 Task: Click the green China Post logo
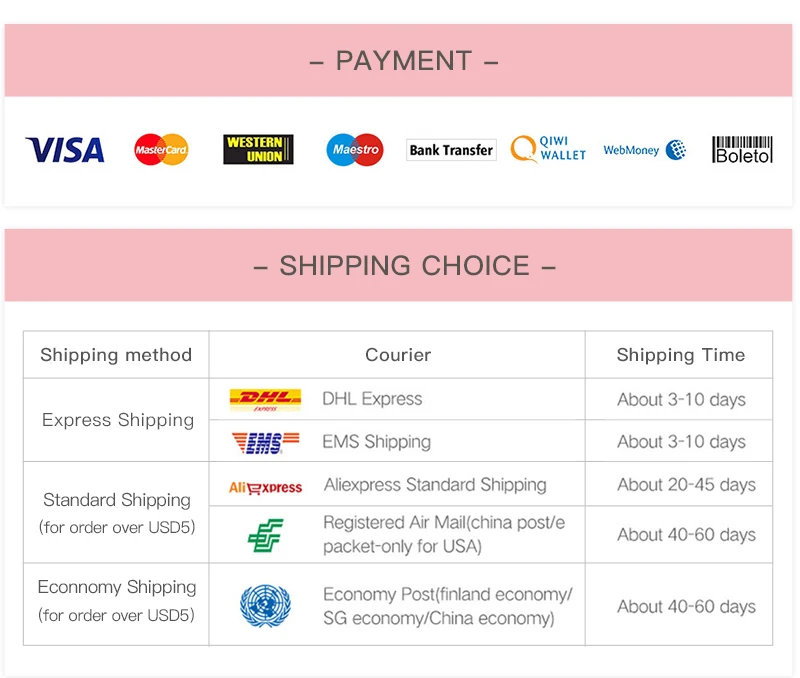pyautogui.click(x=265, y=535)
